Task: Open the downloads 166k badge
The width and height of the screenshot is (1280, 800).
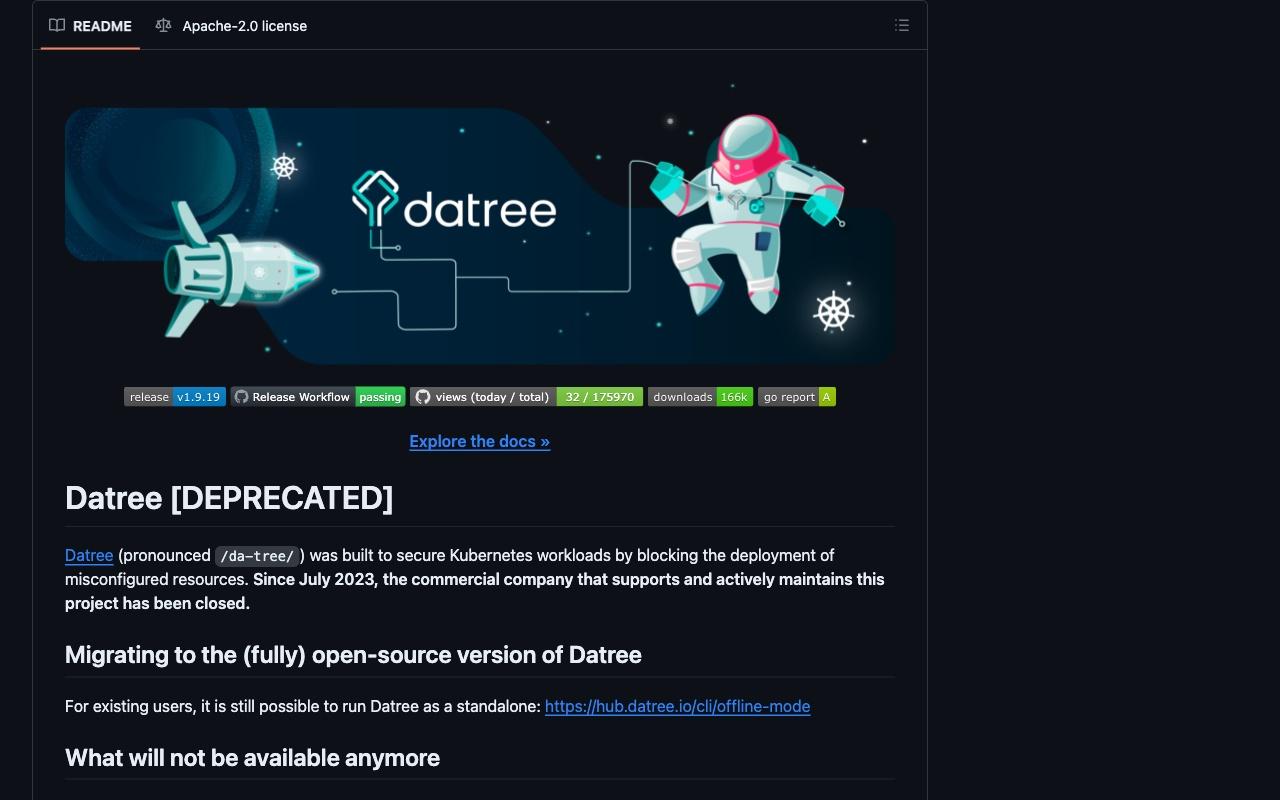Action: click(700, 397)
